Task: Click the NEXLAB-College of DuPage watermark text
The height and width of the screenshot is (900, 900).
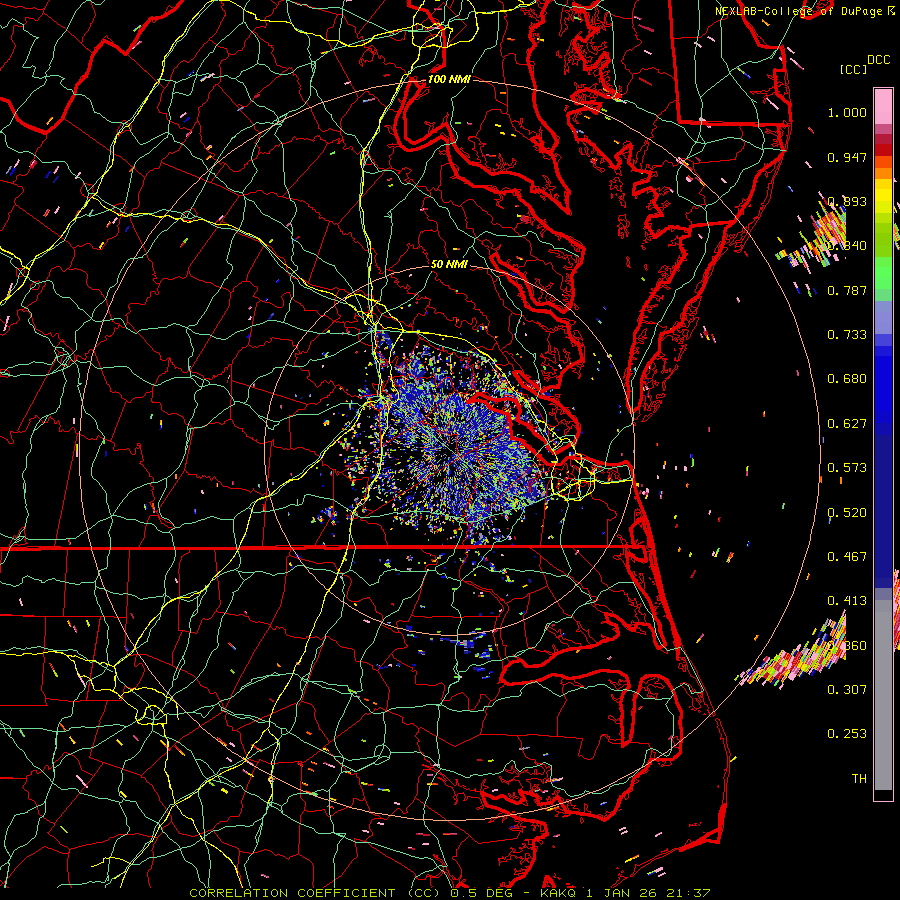Action: pyautogui.click(x=798, y=11)
